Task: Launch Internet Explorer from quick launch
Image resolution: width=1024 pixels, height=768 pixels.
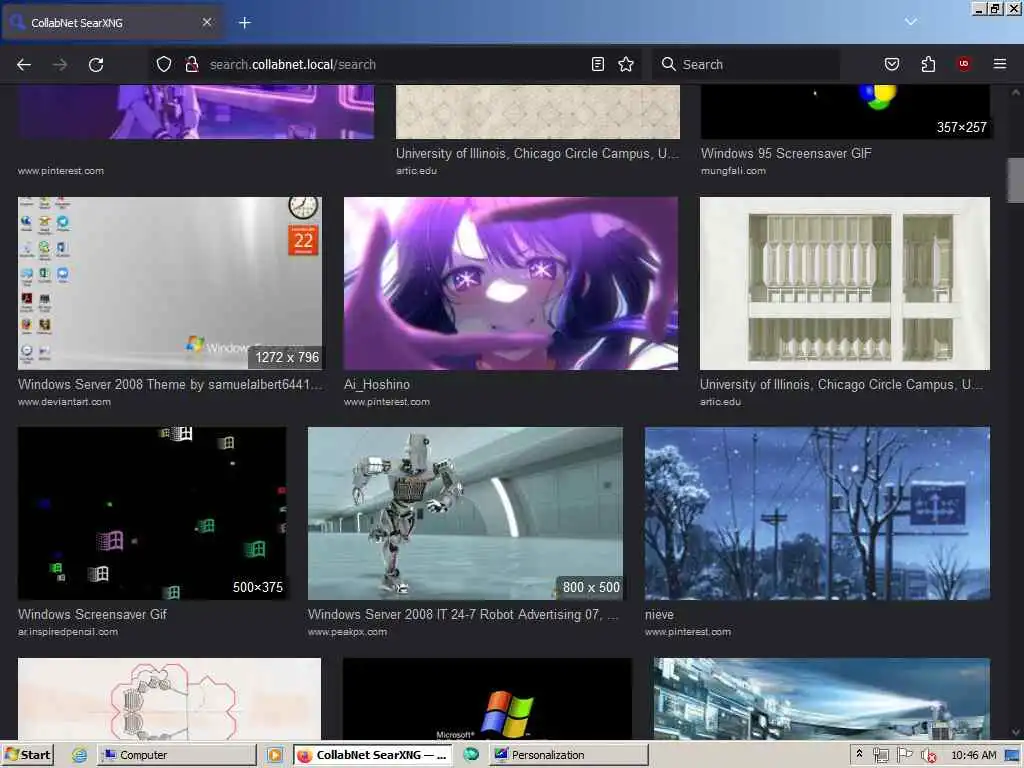Action: [80, 755]
